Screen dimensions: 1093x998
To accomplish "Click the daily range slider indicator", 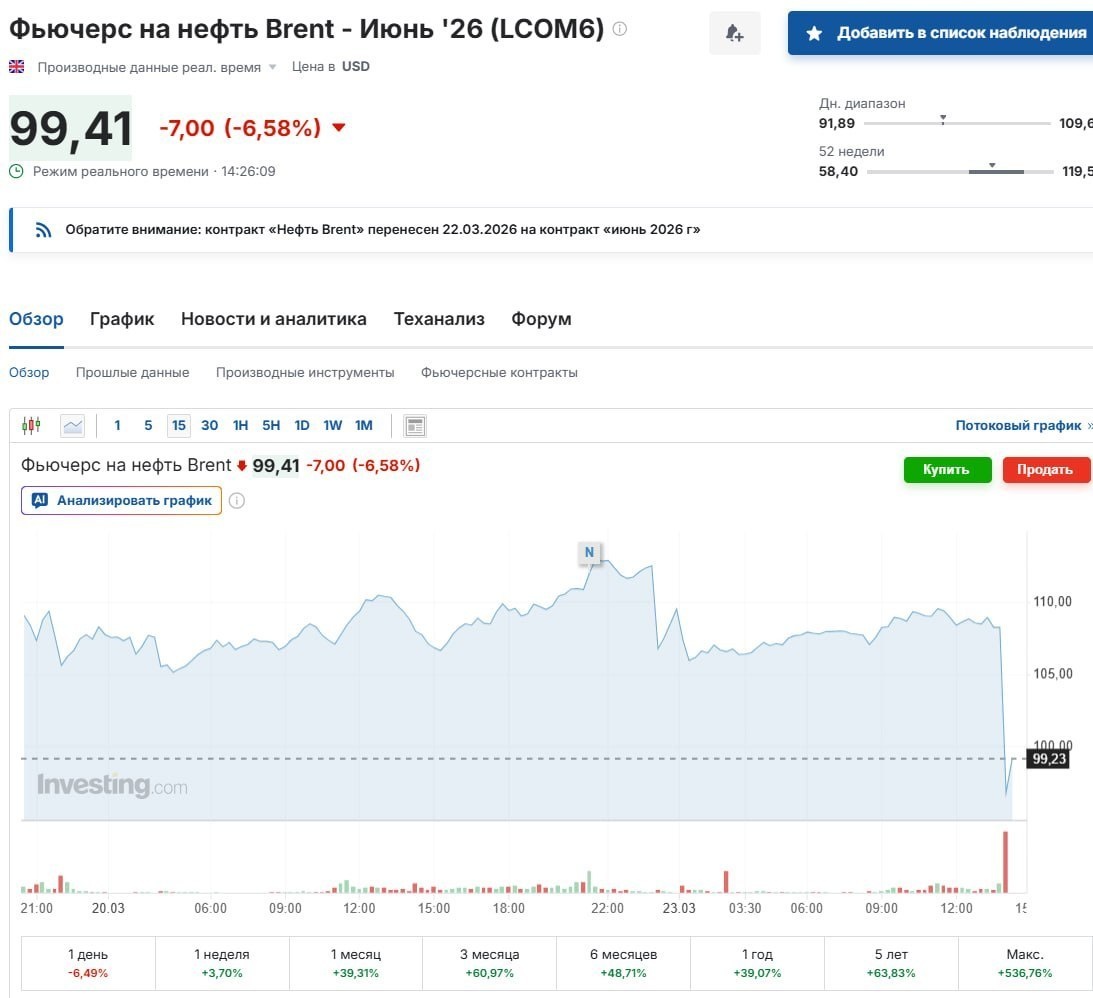I will [942, 119].
